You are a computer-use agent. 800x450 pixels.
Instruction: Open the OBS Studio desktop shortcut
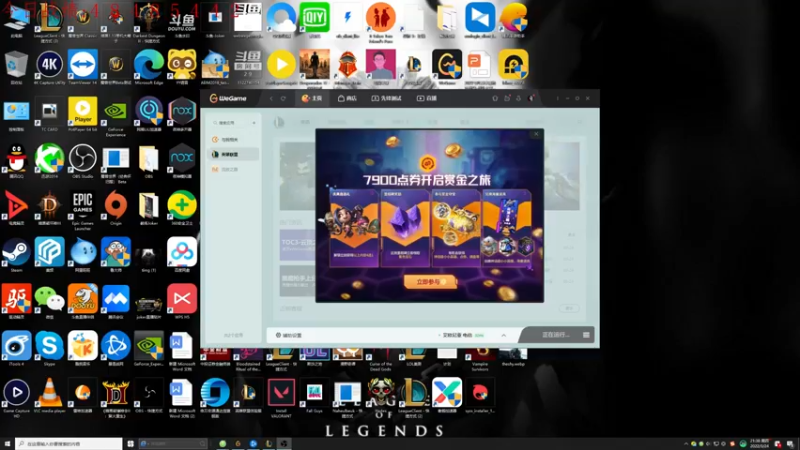pyautogui.click(x=83, y=161)
